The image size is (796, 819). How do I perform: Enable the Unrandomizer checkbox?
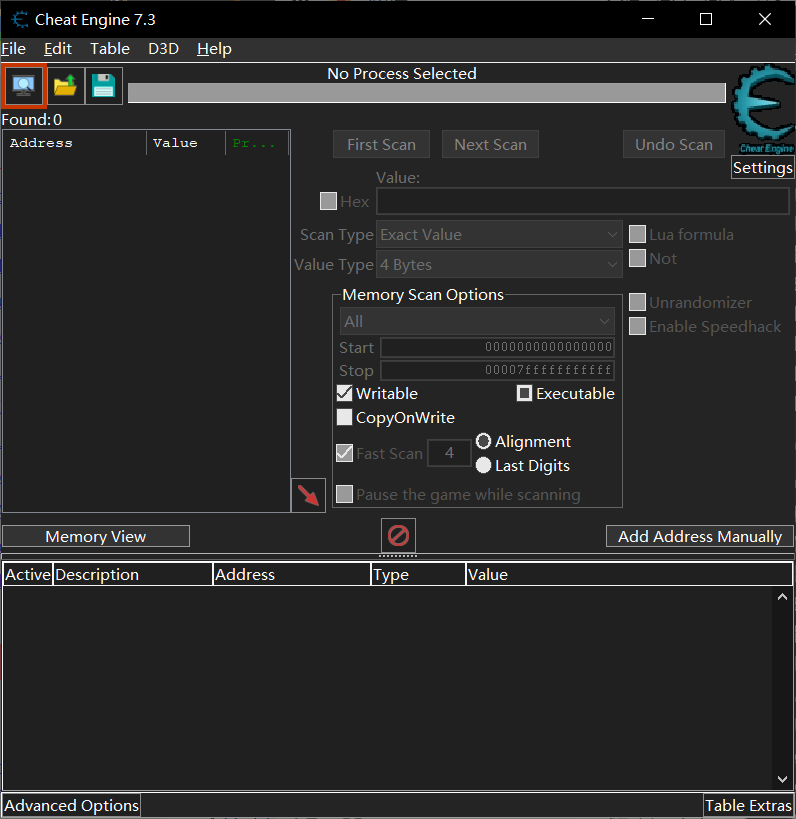tap(637, 302)
